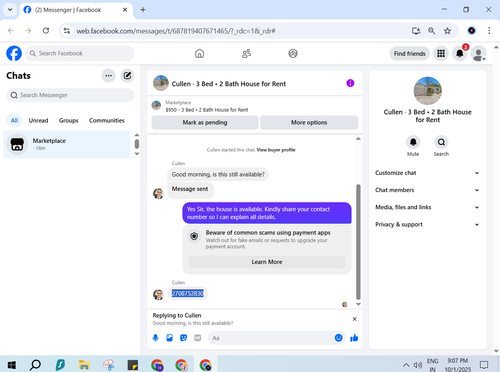This screenshot has height=372, width=500.
Task: Open Chats options three-dot menu
Action: click(x=108, y=76)
